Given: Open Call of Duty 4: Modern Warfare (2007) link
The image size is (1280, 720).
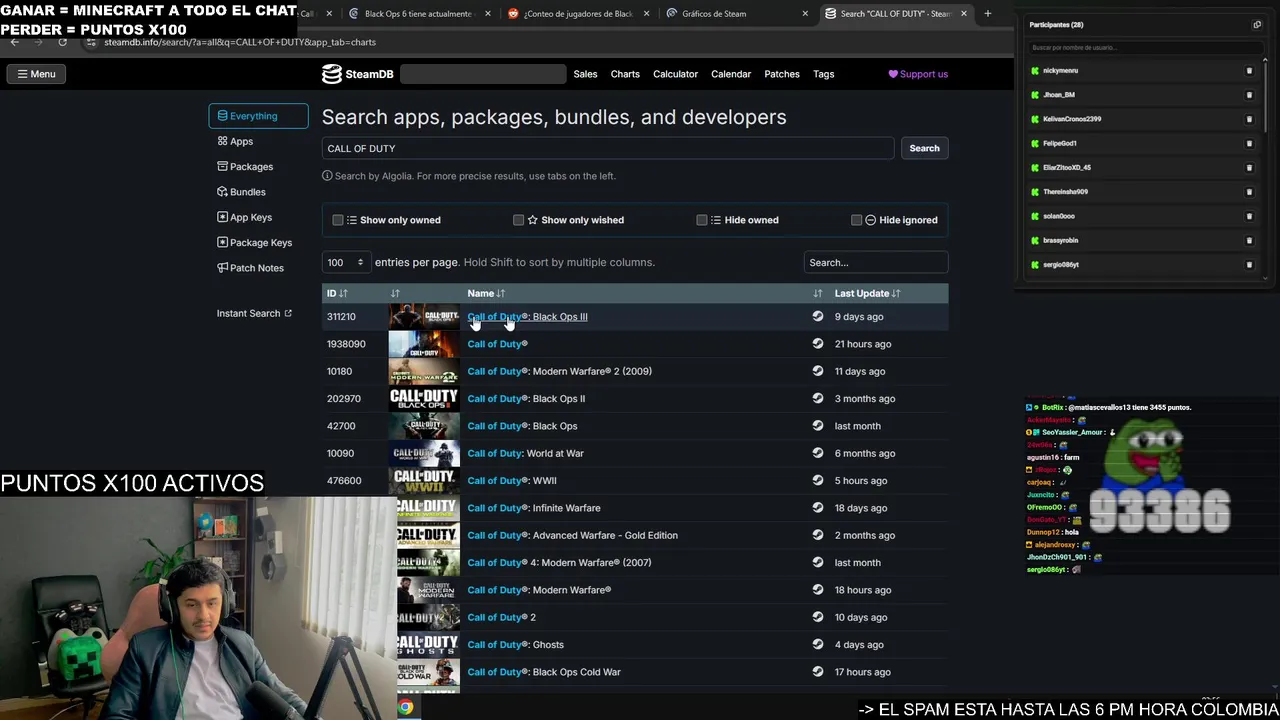Looking at the screenshot, I should tap(559, 562).
